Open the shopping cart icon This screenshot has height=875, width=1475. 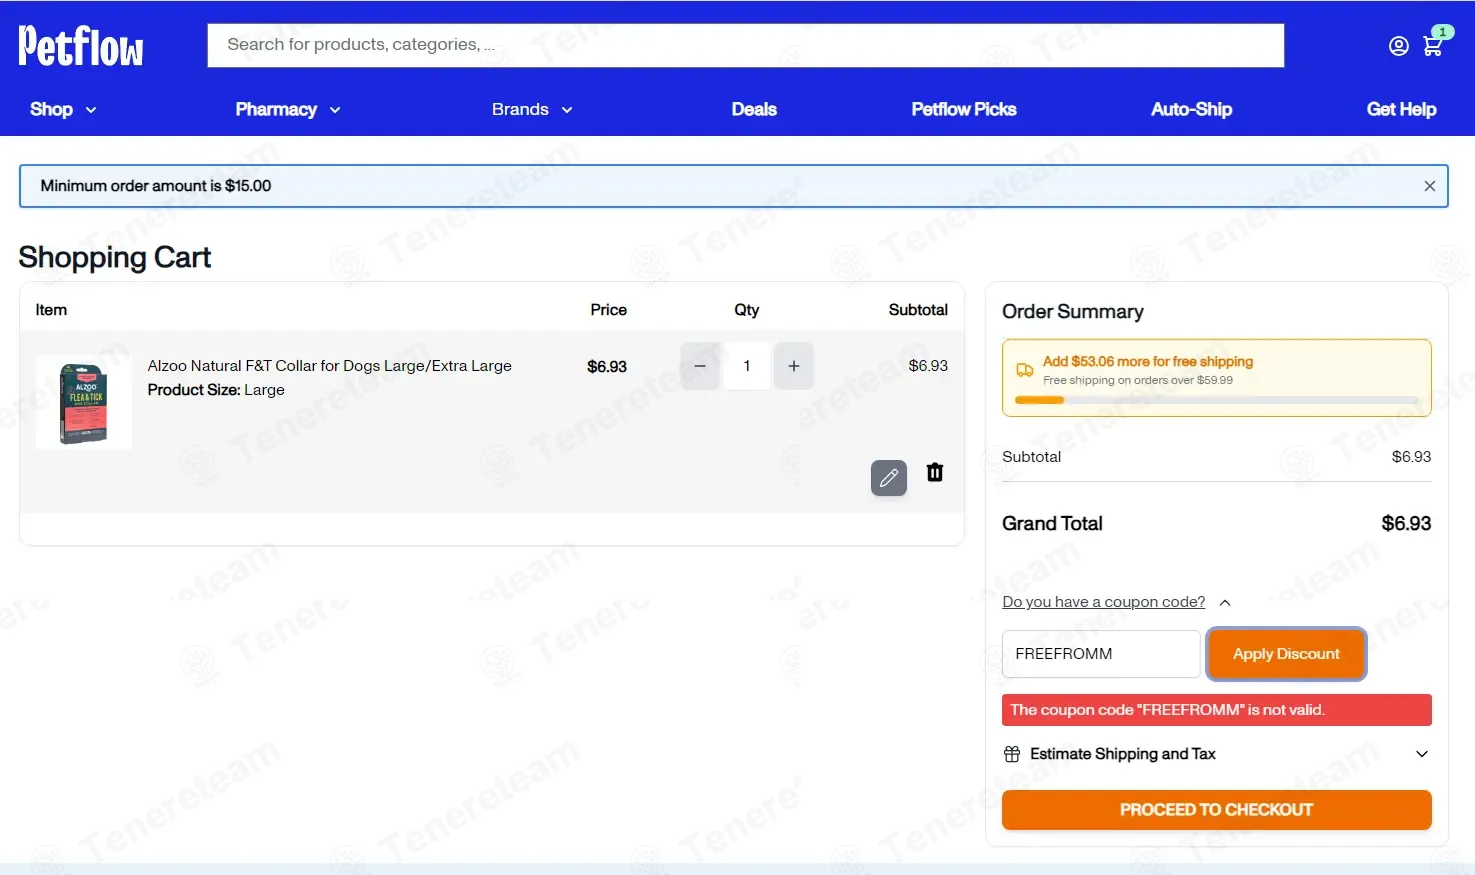[1432, 46]
